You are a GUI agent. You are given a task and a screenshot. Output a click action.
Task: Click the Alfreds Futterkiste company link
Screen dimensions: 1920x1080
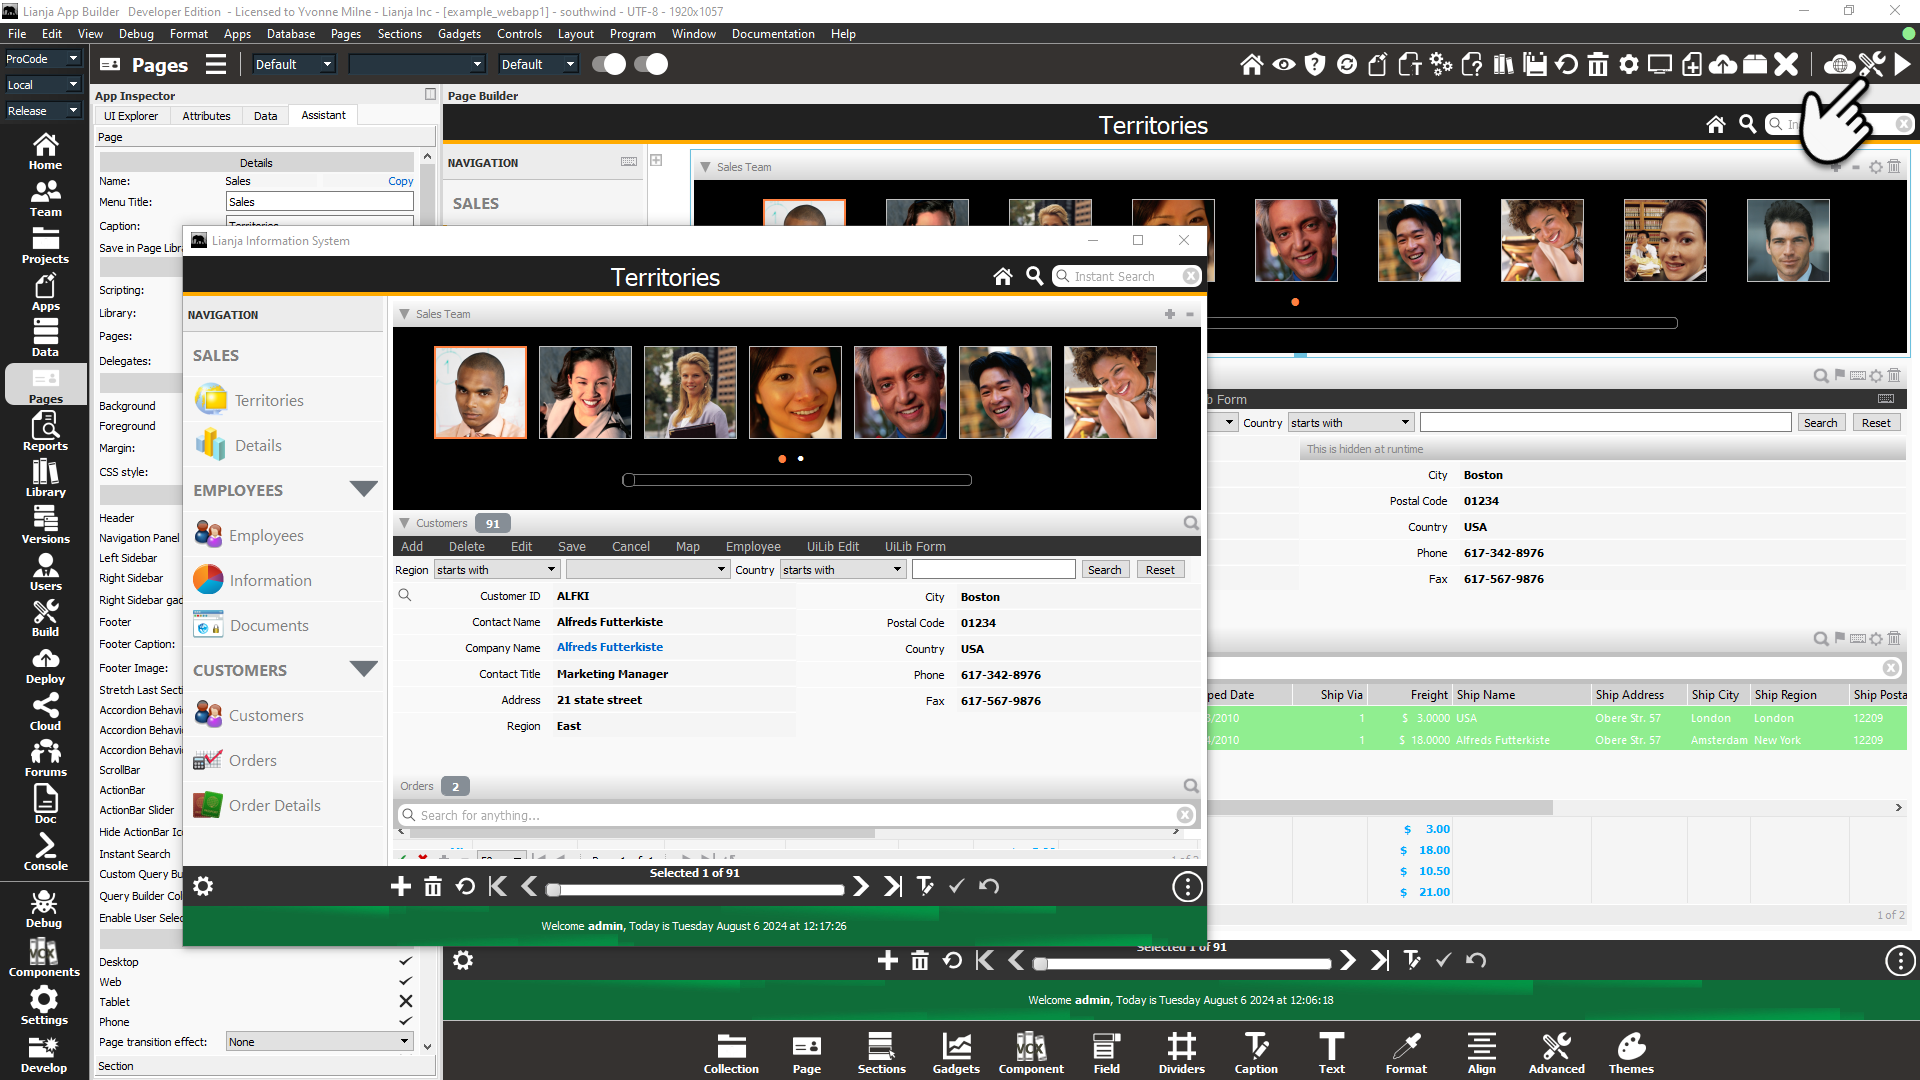pyautogui.click(x=609, y=647)
